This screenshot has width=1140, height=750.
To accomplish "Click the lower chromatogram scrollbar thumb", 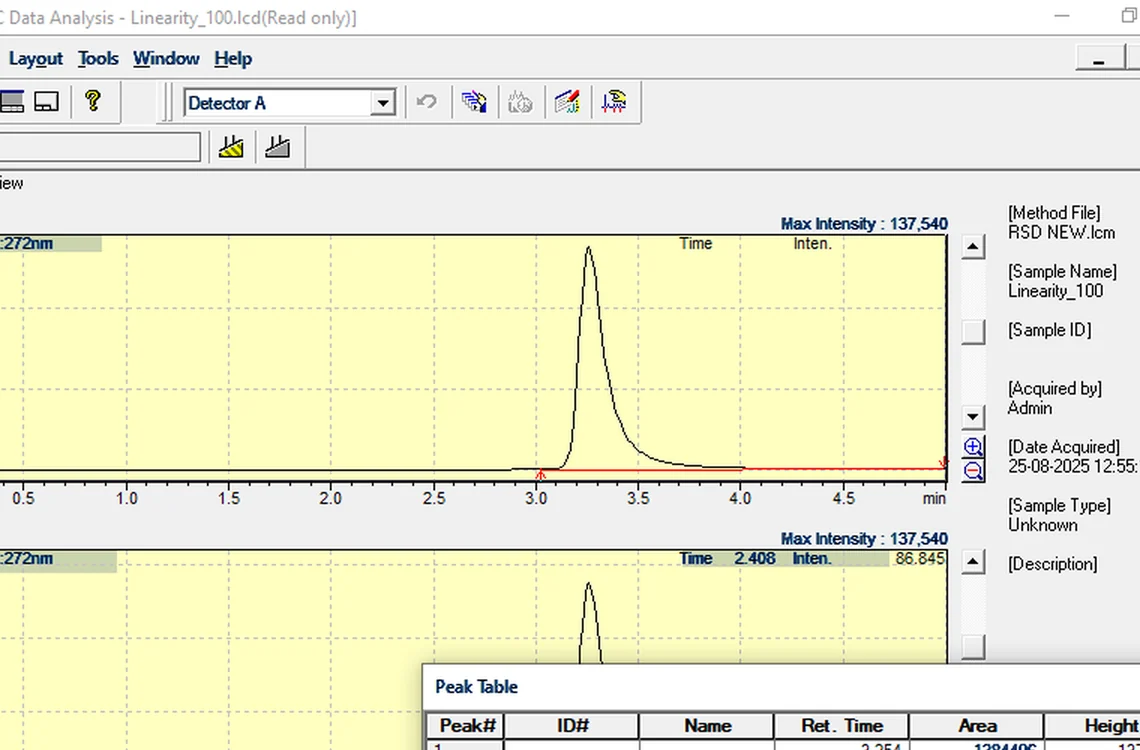I will 973,647.
